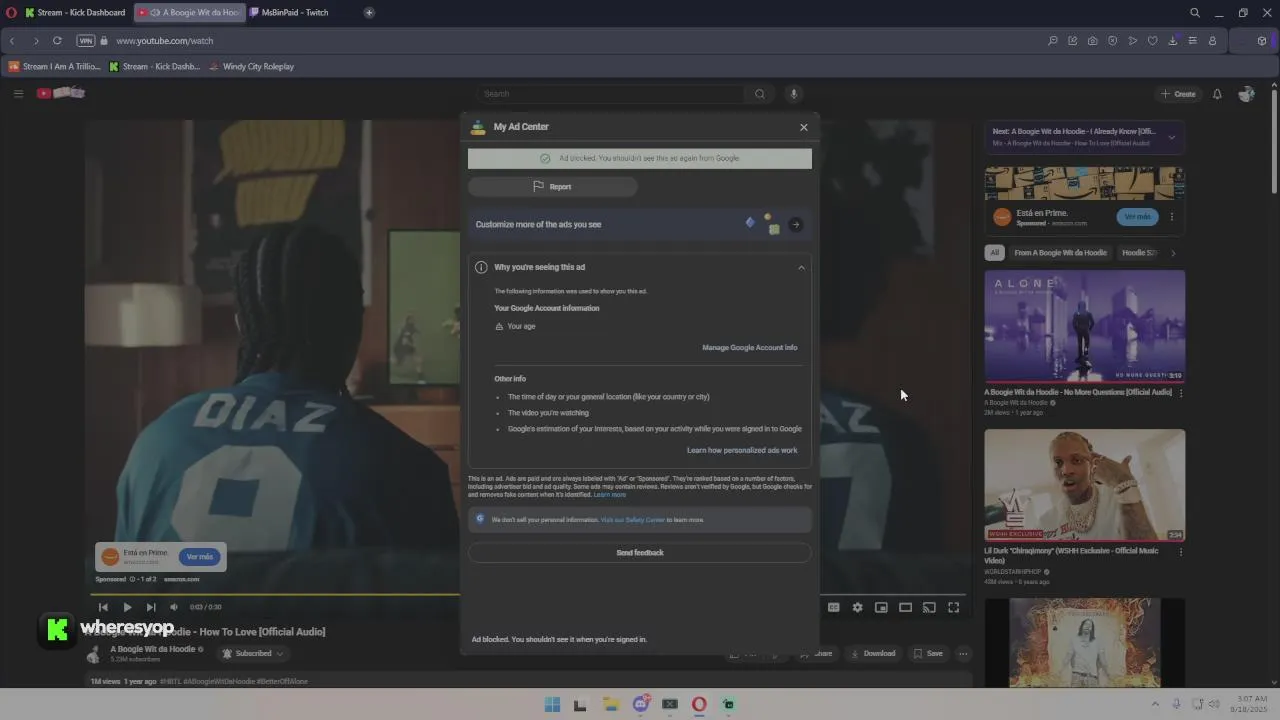1280x720 pixels.
Task: Click the Report button with flag icon
Action: (552, 186)
